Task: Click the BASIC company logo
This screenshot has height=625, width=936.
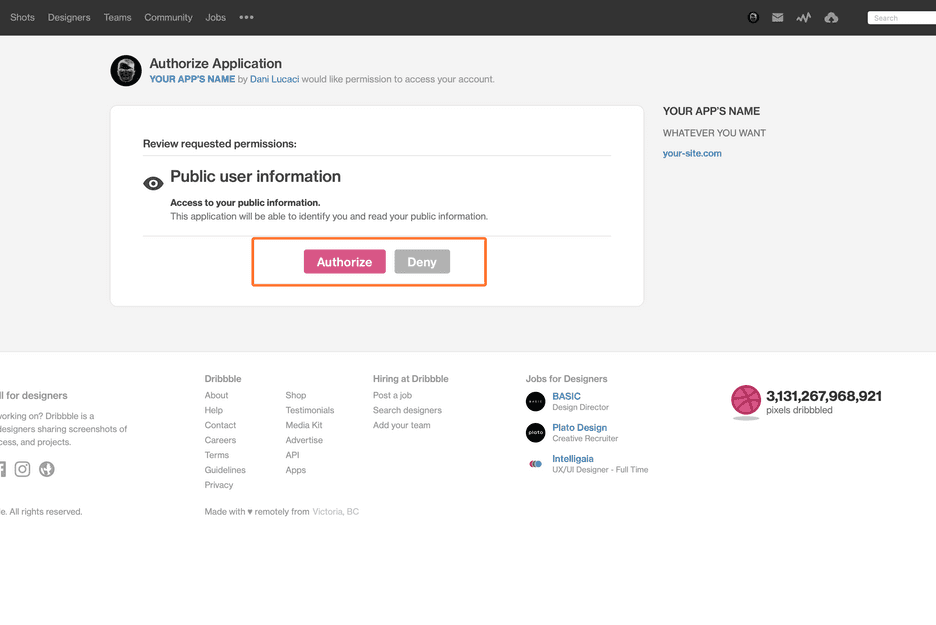Action: [x=535, y=401]
